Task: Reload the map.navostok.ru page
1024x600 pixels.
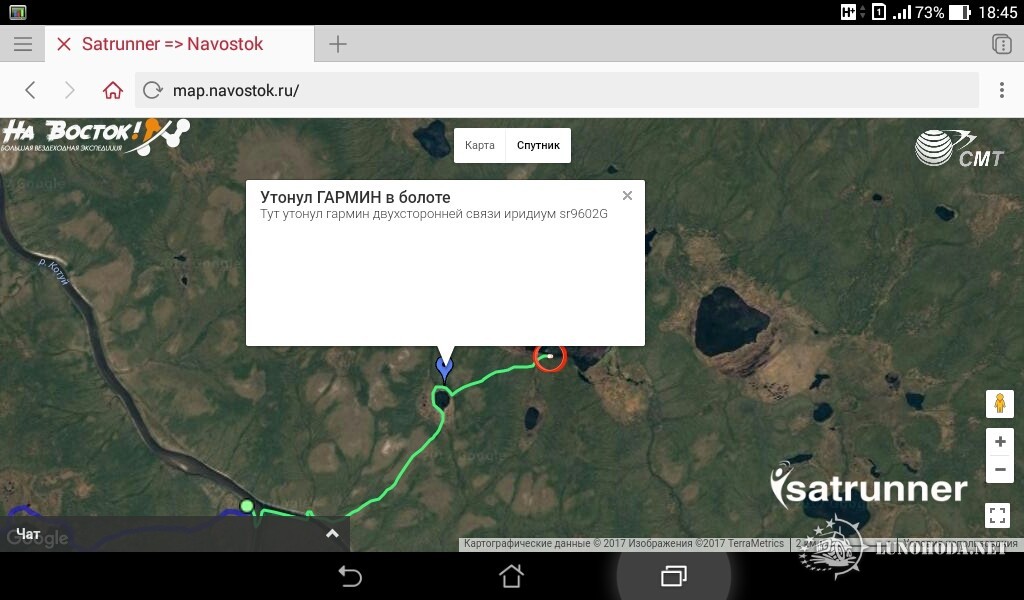Action: 152,90
